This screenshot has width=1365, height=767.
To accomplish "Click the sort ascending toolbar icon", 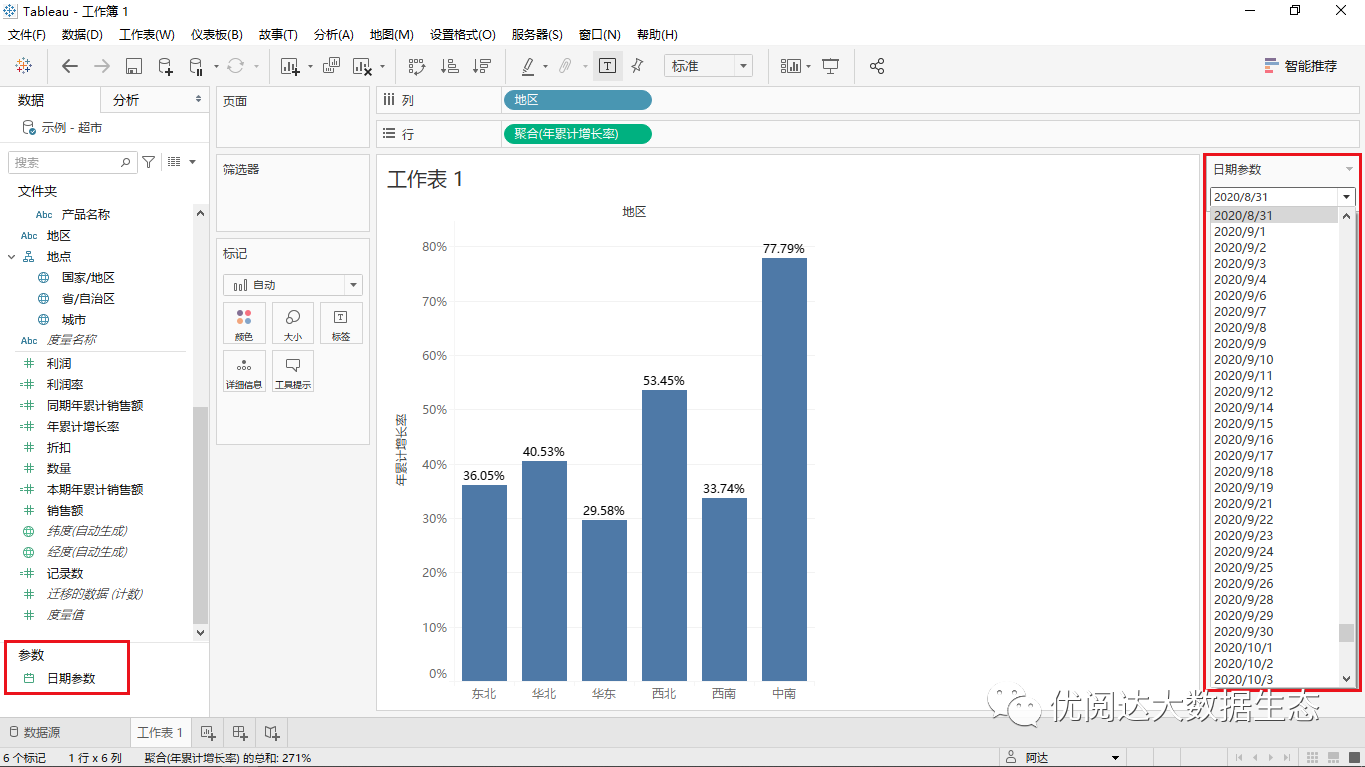I will pos(450,66).
